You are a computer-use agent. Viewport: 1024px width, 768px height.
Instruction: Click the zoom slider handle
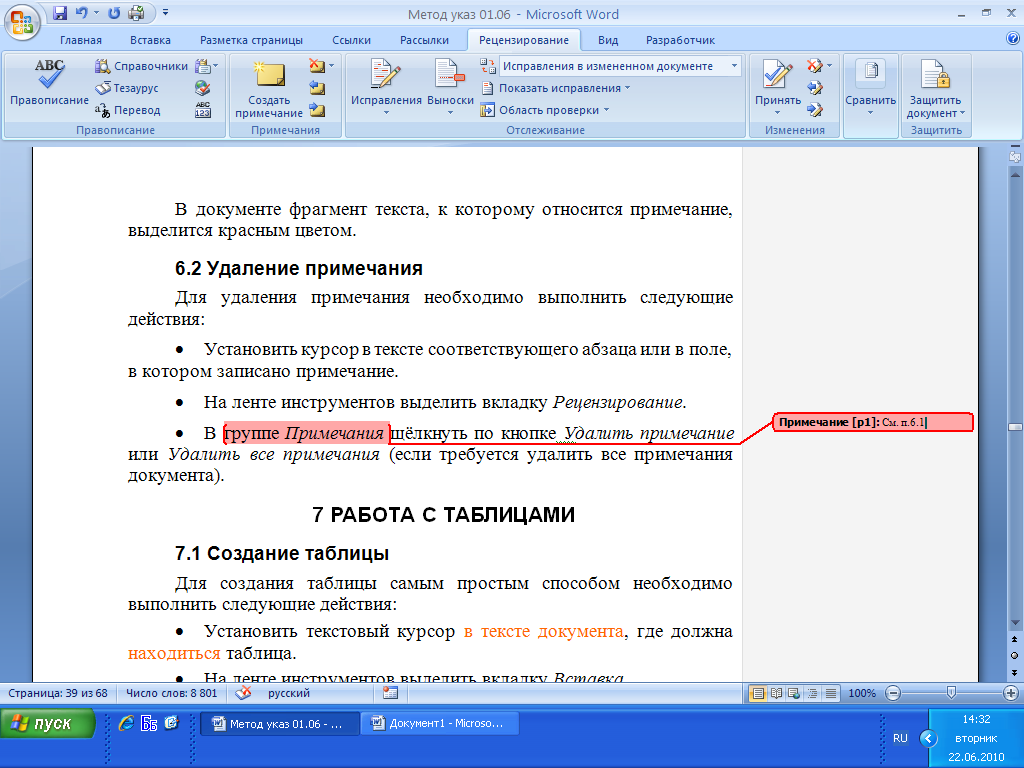click(951, 693)
